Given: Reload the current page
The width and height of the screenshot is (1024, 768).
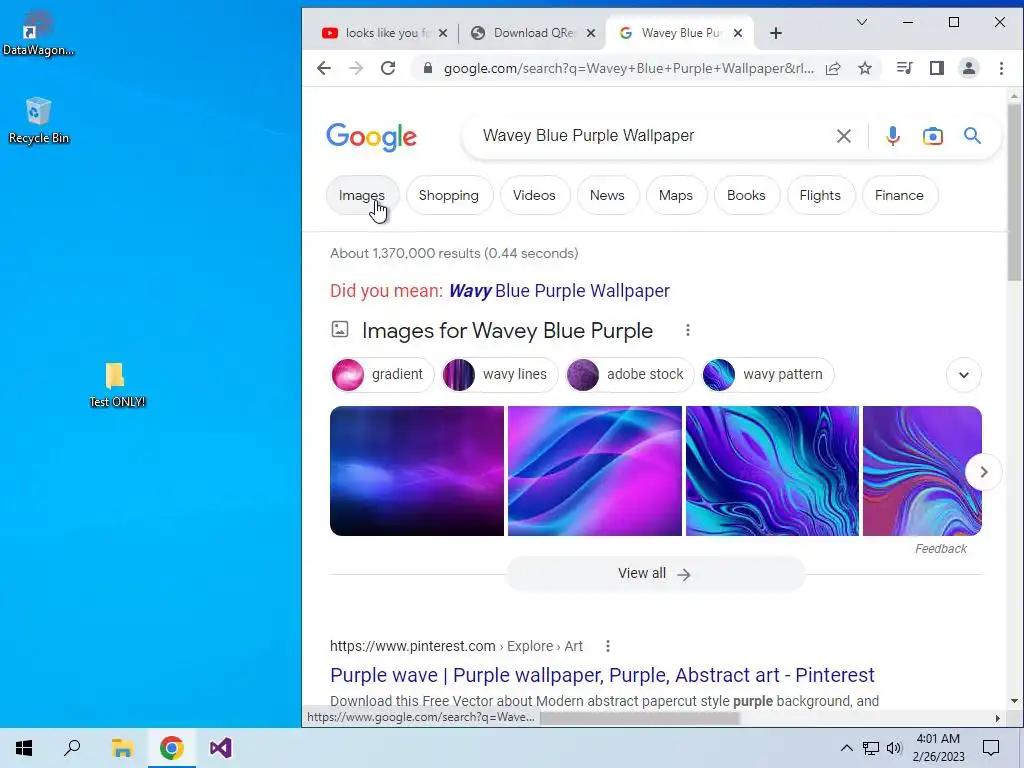Looking at the screenshot, I should coord(388,68).
